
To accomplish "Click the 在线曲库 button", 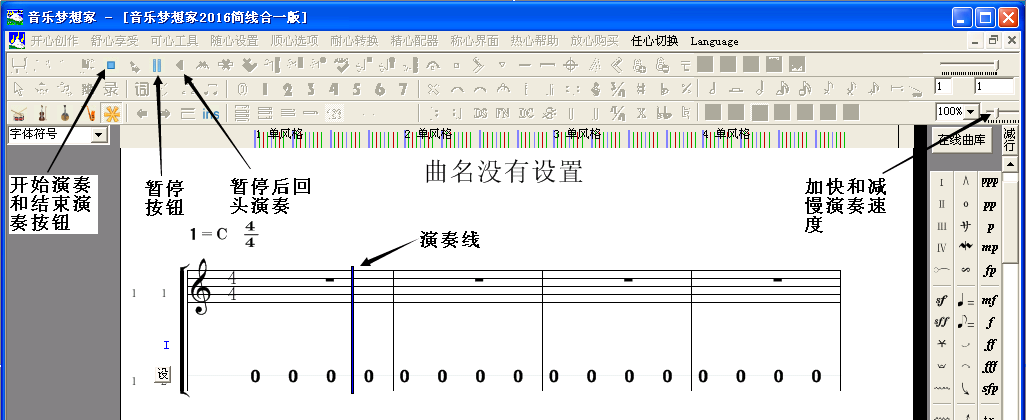I will tap(961, 139).
